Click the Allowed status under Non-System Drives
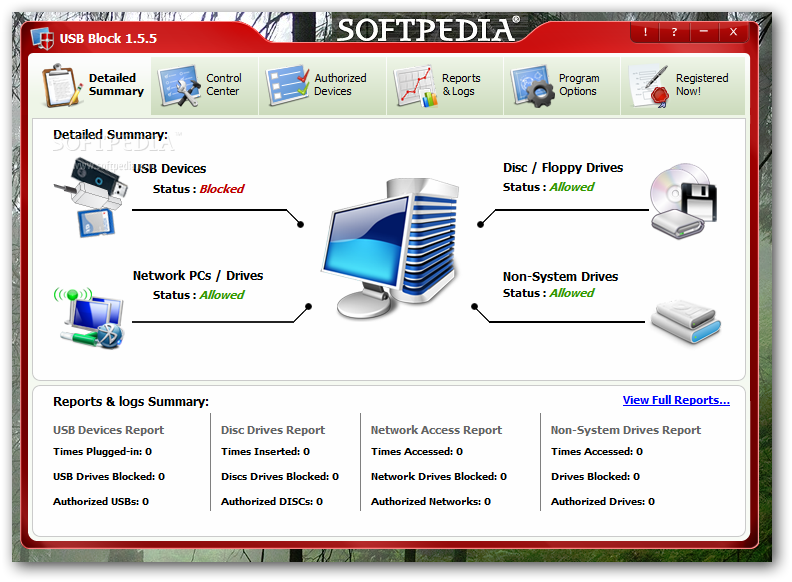792x582 pixels. point(571,293)
